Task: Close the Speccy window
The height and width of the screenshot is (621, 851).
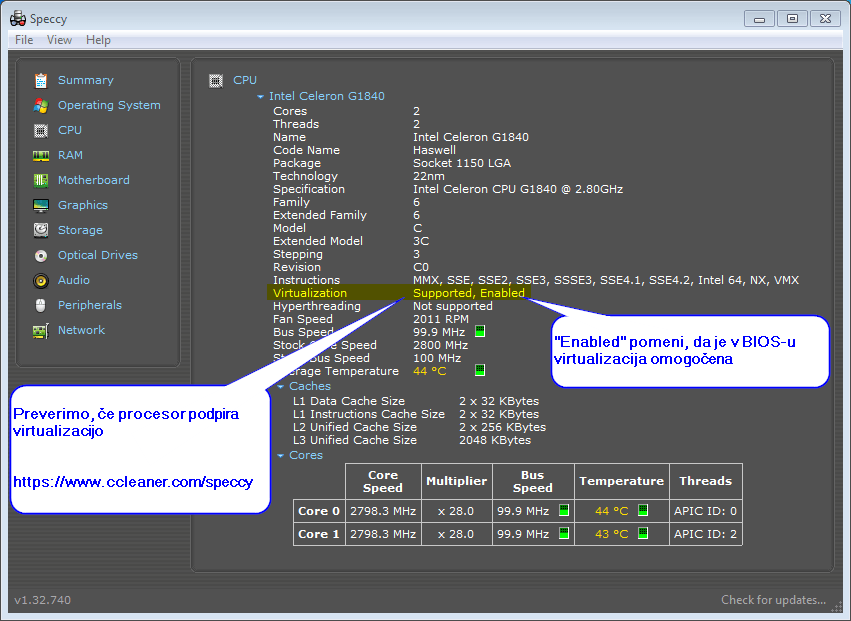Action: click(825, 19)
